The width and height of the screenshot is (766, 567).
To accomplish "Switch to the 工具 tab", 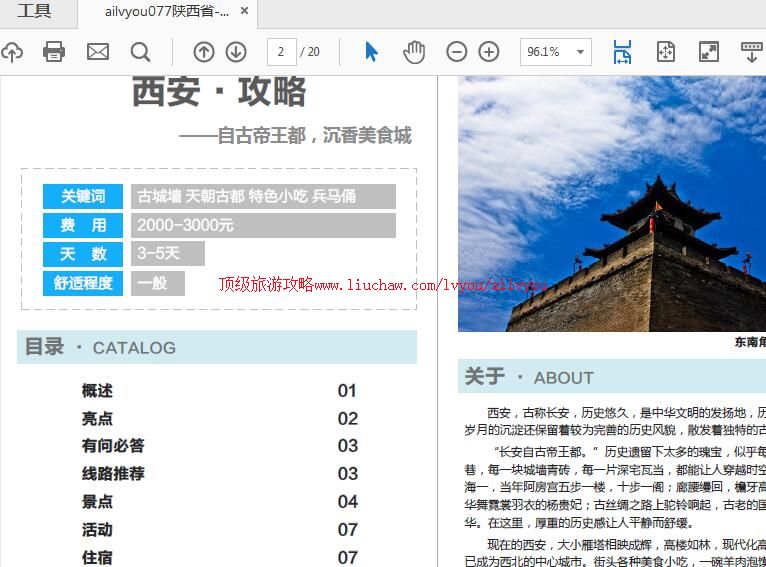I will click(x=34, y=13).
